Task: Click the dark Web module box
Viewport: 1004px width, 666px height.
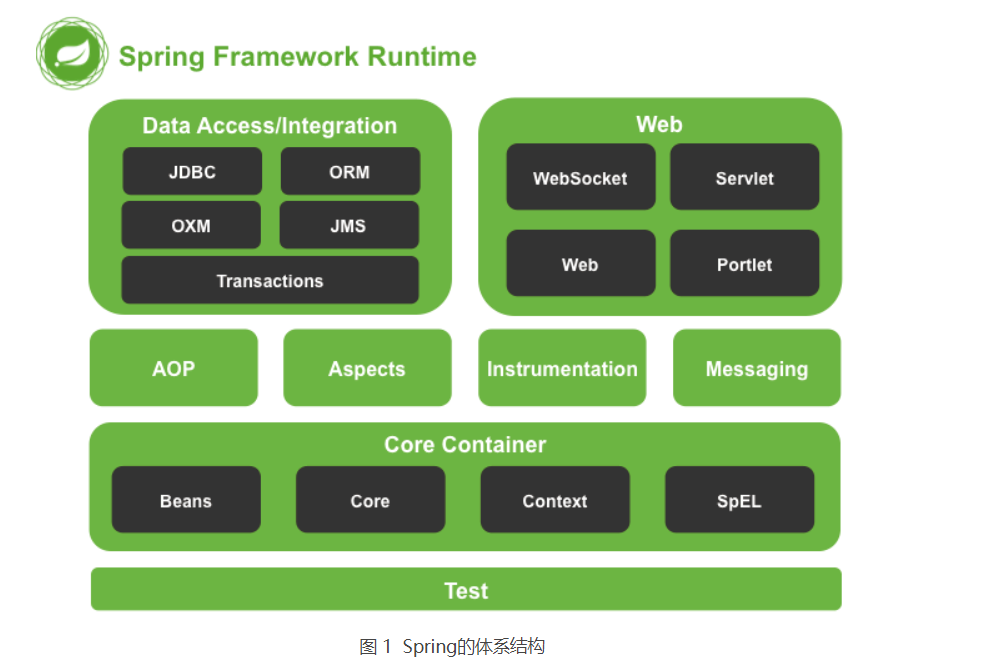Action: 581,264
